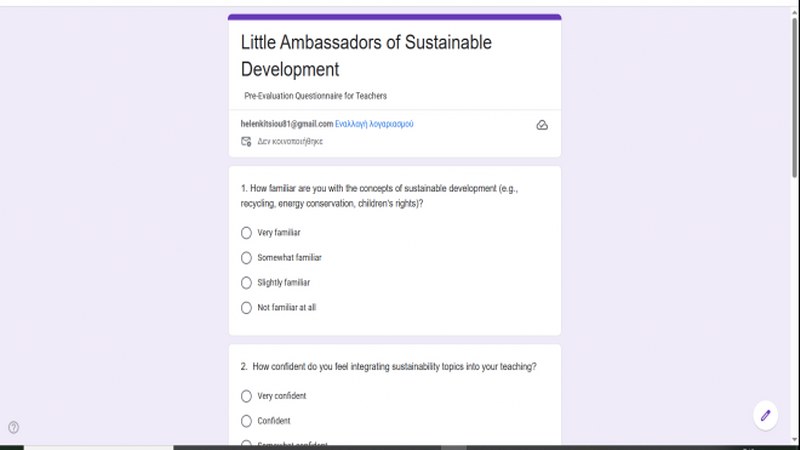The height and width of the screenshot is (450, 800).
Task: Click the 'Not familiar at all' label text
Action: coord(287,308)
